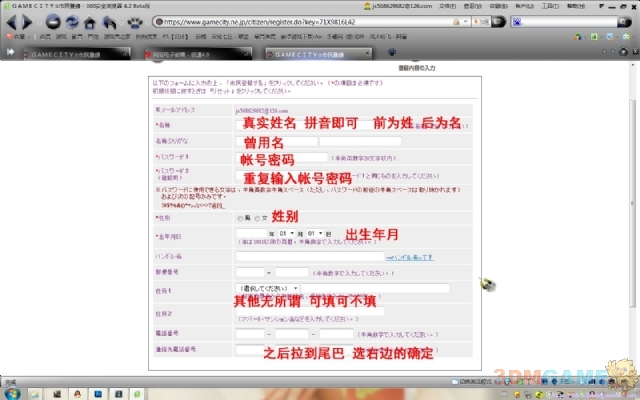
Task: Click the star favorites icon in bookmarks bar
Action: (x=7, y=36)
